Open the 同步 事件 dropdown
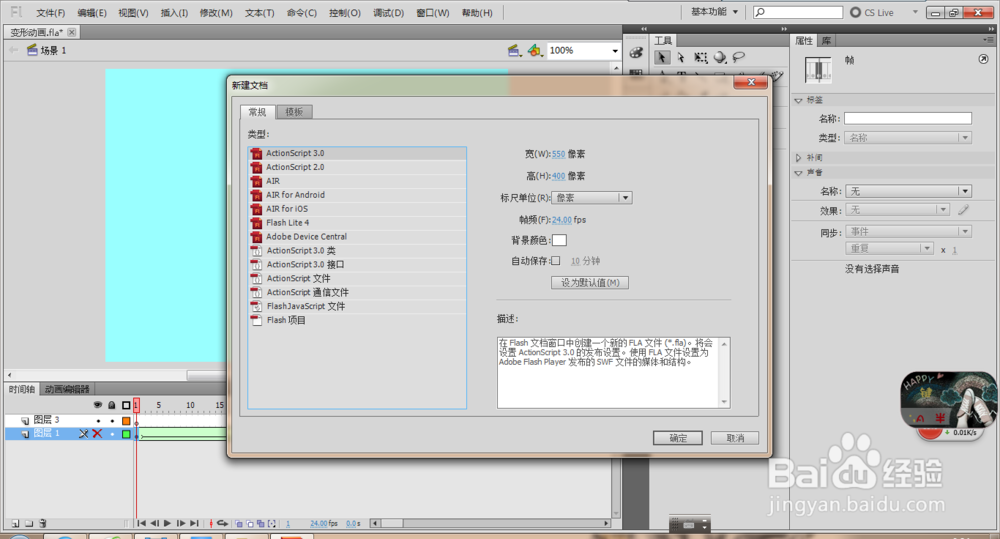The height and width of the screenshot is (539, 1000). pyautogui.click(x=908, y=232)
